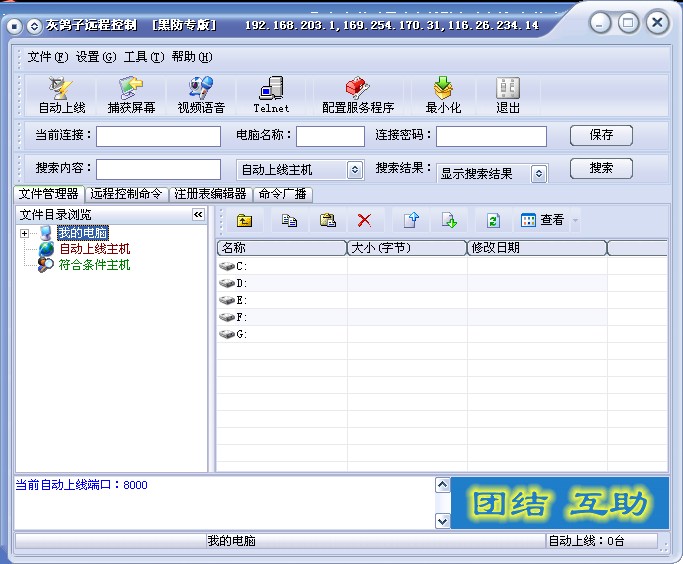
Task: Select drive F: in file list
Action: pyautogui.click(x=233, y=317)
